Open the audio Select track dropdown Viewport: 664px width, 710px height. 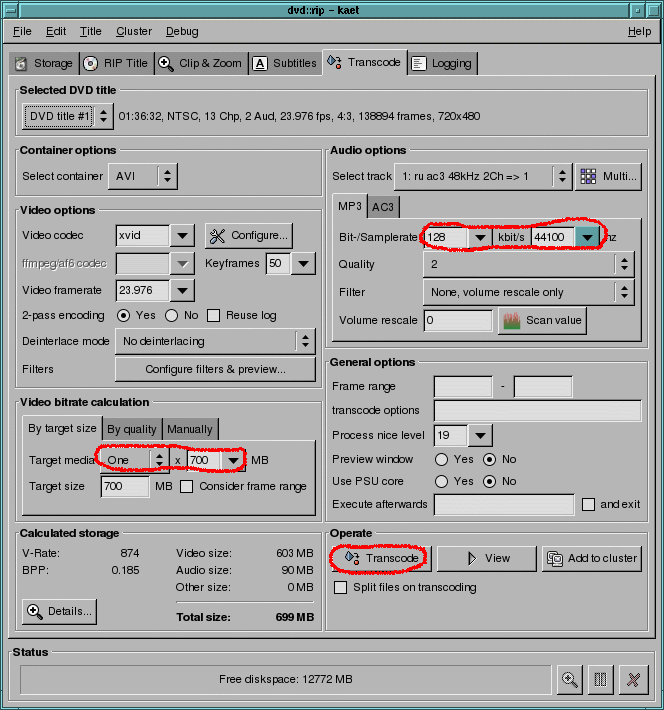click(x=483, y=176)
